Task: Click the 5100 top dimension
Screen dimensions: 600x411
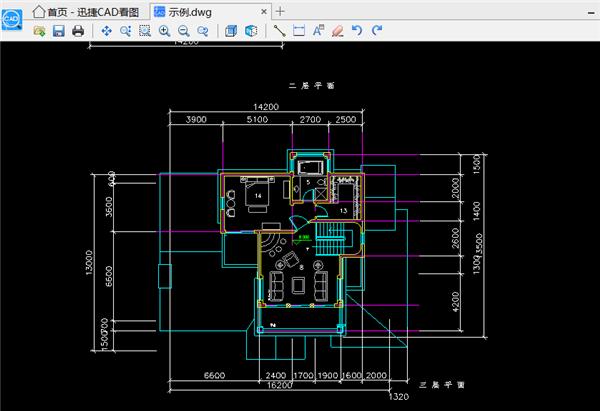Action: (257, 119)
